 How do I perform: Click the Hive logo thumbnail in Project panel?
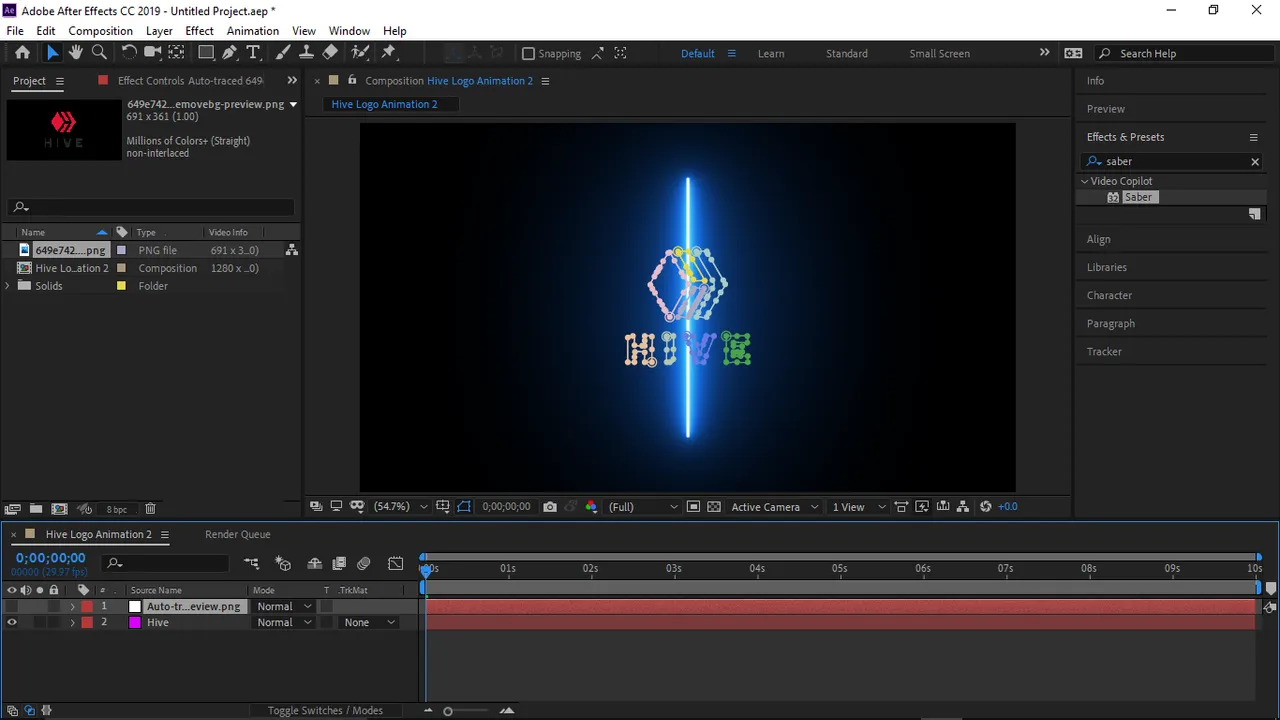(63, 129)
